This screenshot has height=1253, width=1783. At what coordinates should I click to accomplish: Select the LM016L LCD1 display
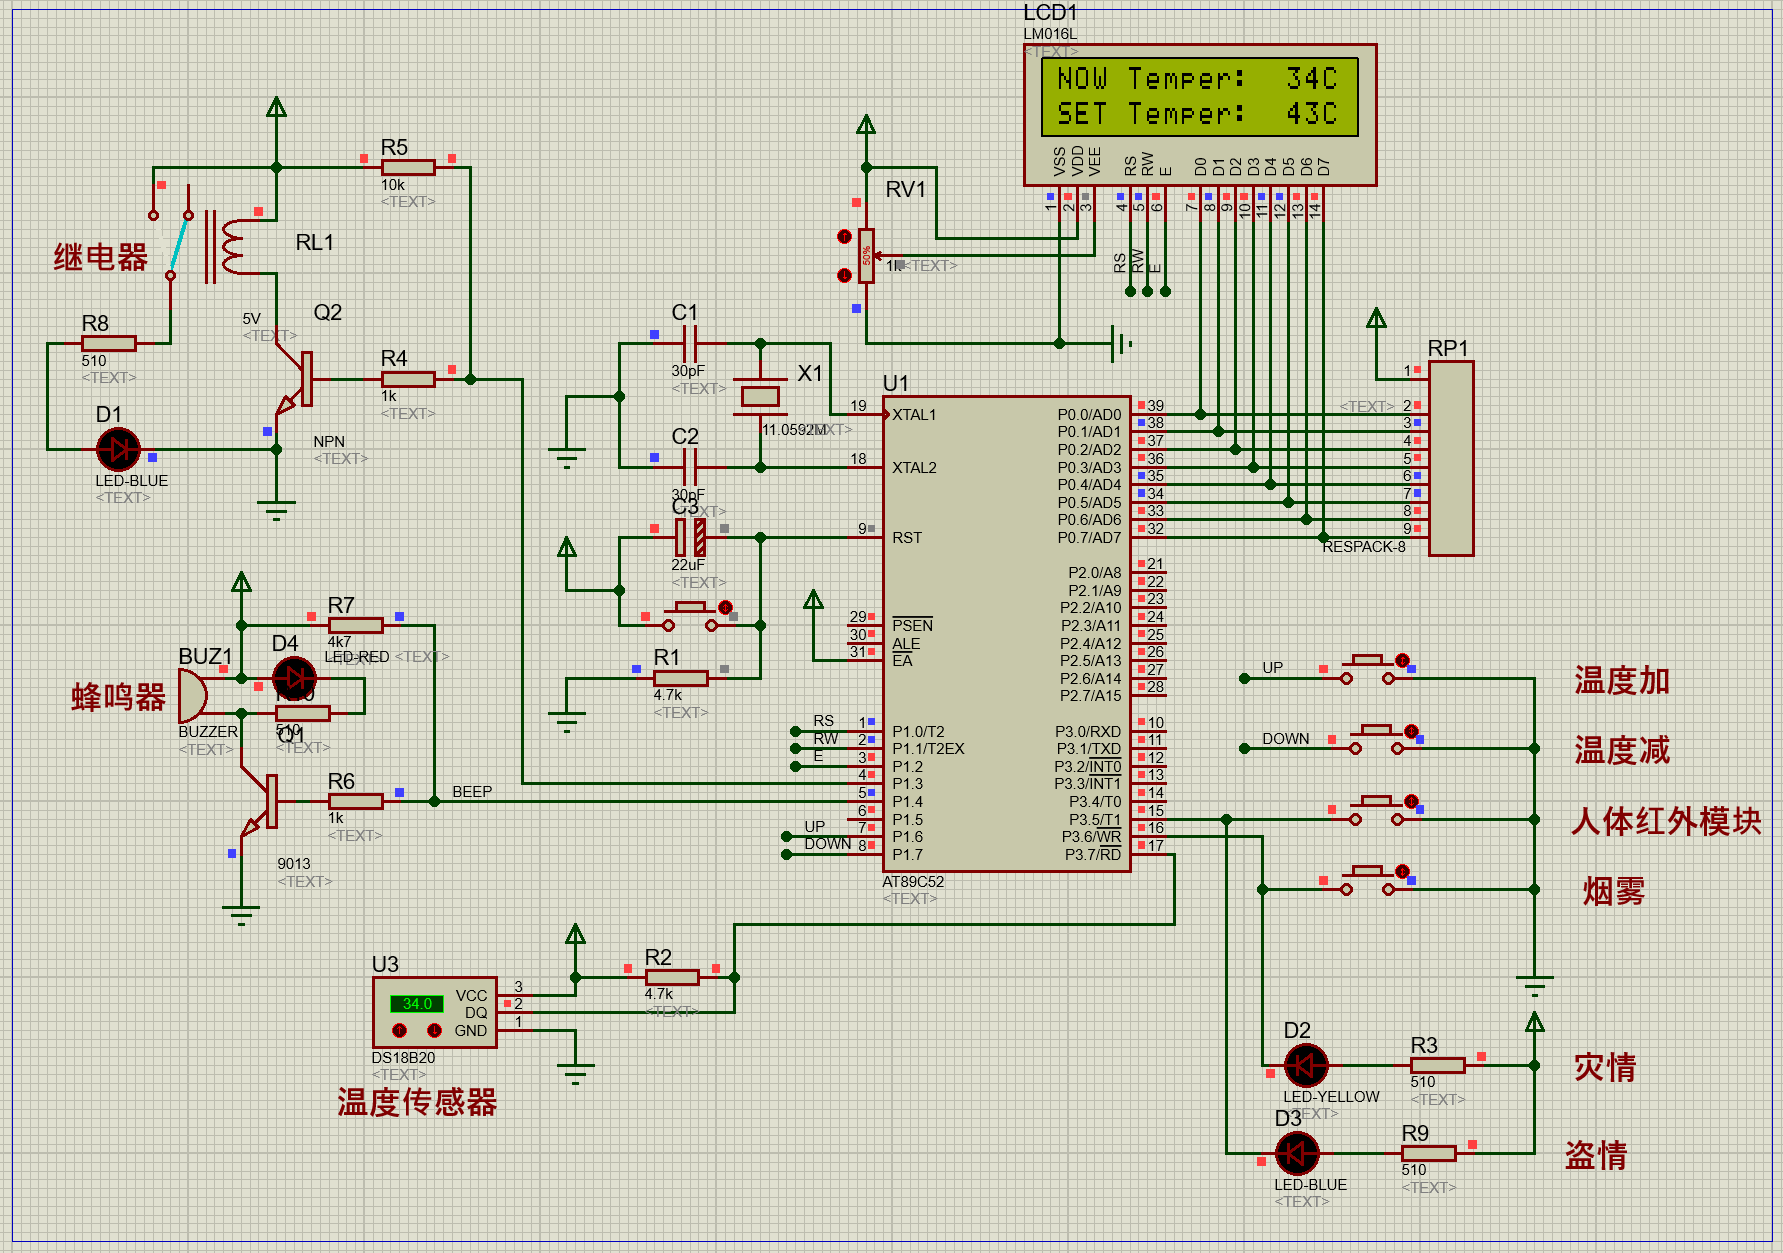pyautogui.click(x=1200, y=115)
